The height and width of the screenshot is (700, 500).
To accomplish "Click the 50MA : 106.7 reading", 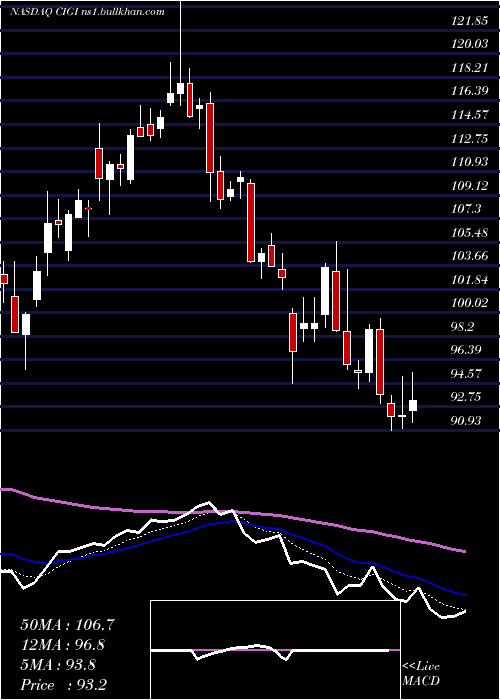I will click(x=68, y=625).
